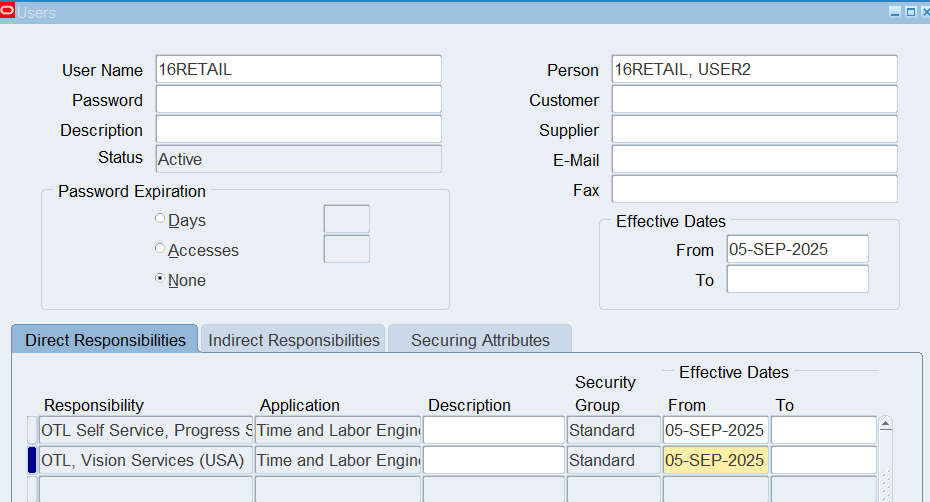Switch to Indirect Responsibilities tab
This screenshot has width=930, height=502.
point(294,340)
